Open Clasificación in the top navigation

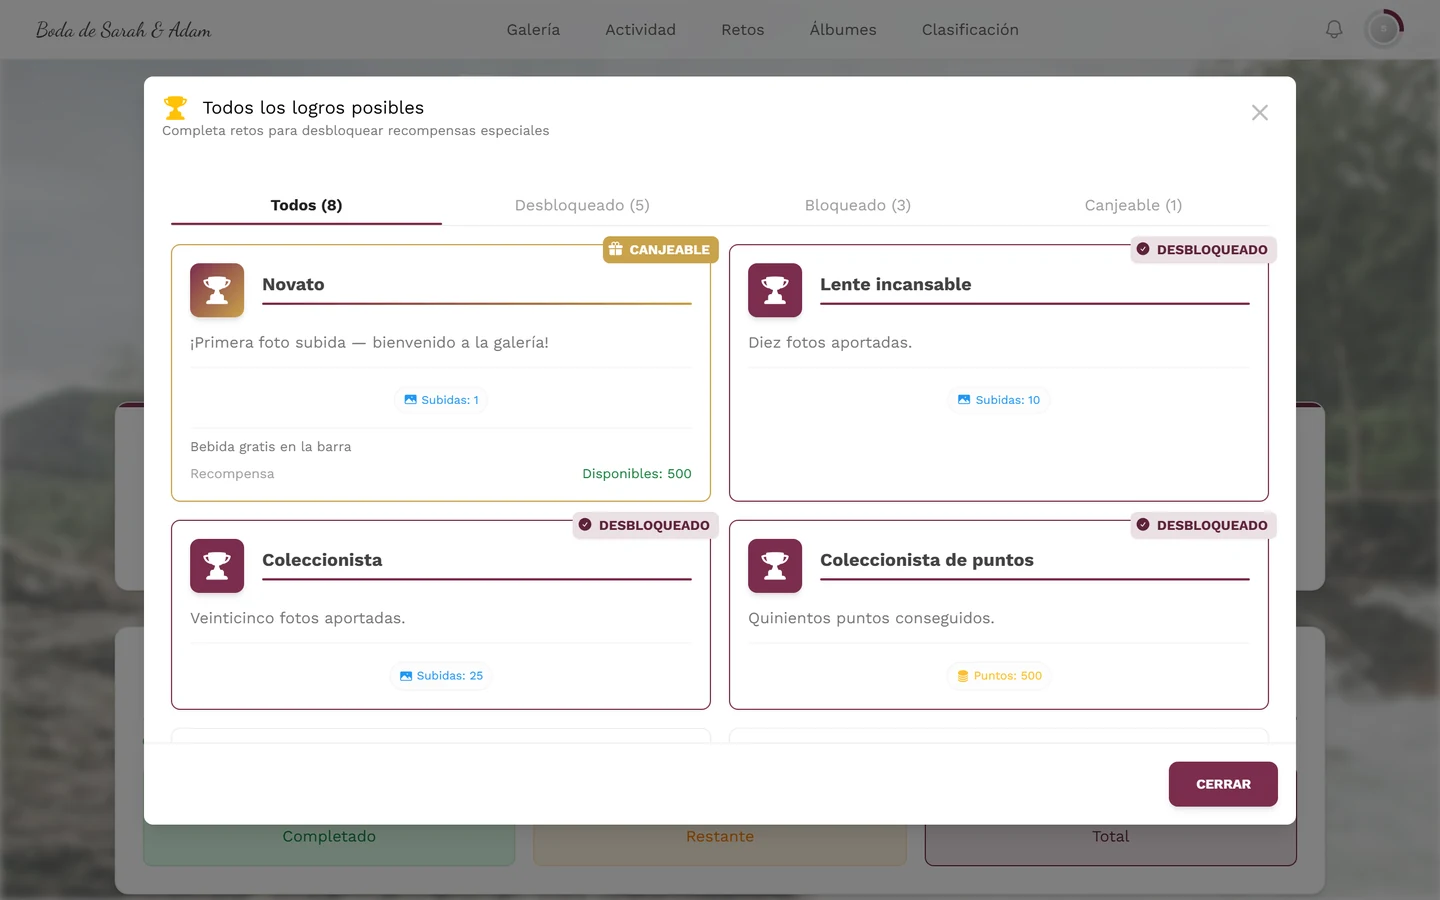pos(970,30)
